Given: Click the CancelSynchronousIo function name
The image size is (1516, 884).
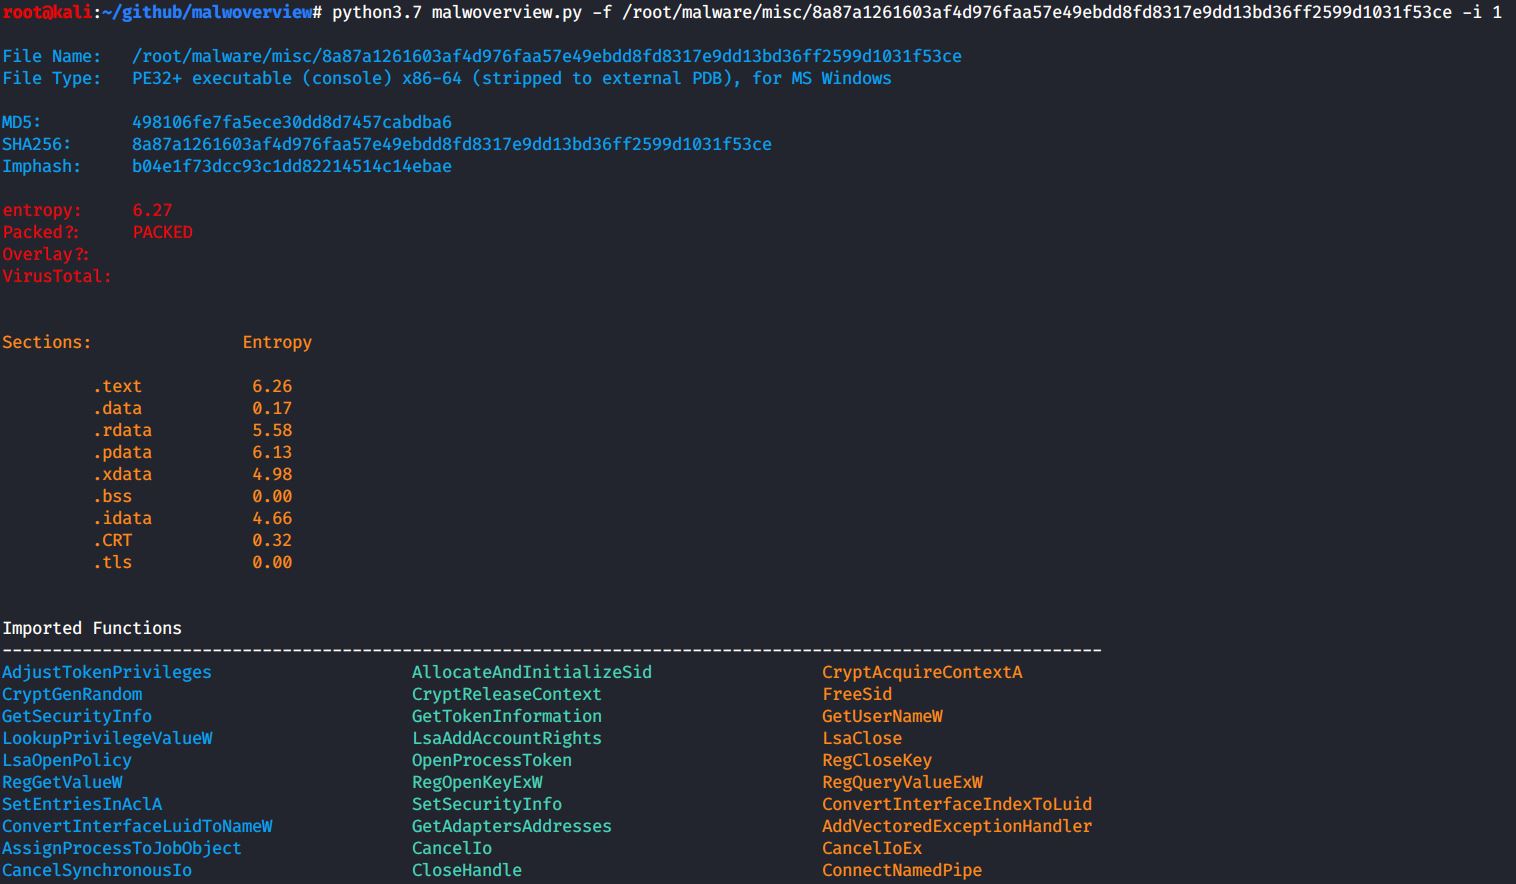Looking at the screenshot, I should [x=97, y=870].
